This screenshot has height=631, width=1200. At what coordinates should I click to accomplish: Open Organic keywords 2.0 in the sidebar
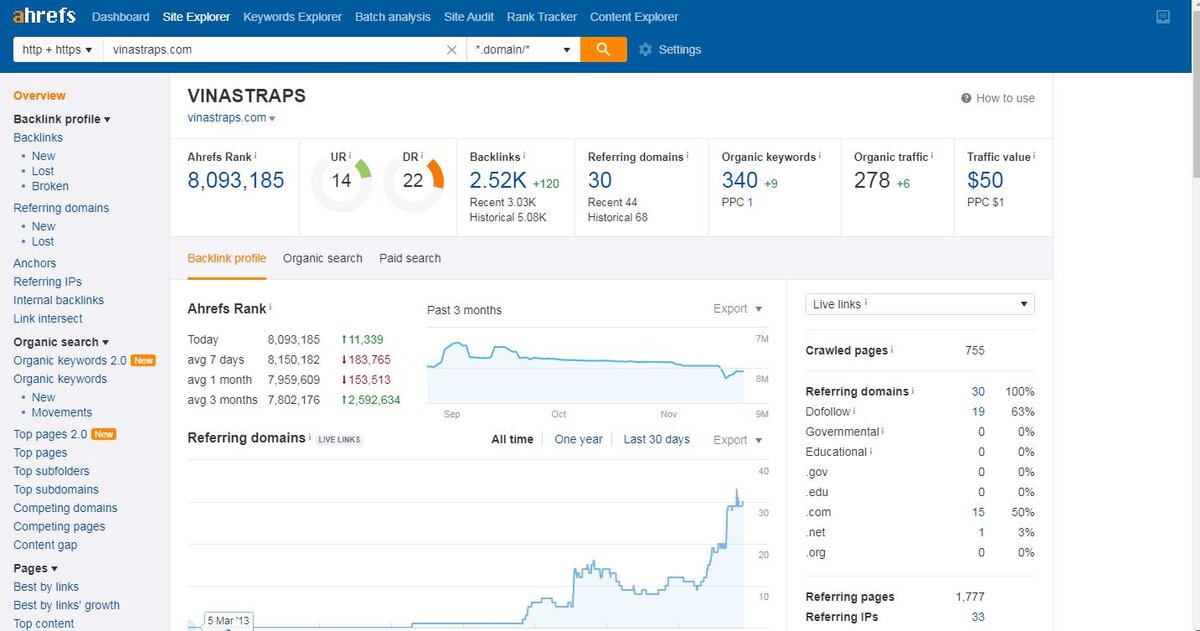click(x=70, y=360)
